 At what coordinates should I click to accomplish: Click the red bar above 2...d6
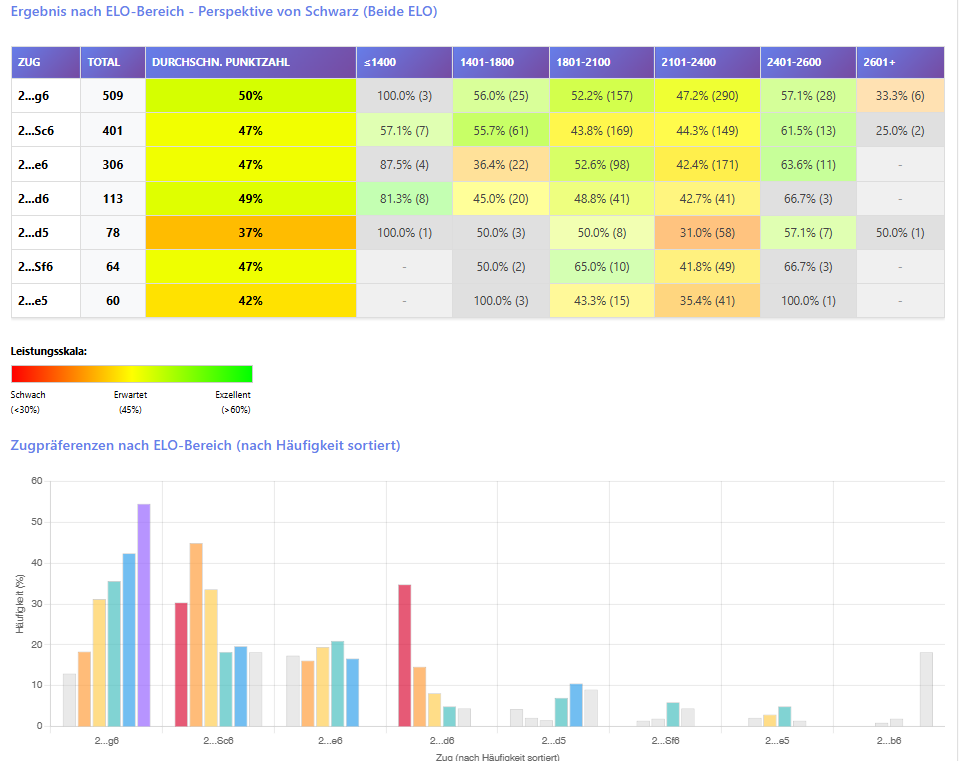tap(405, 655)
